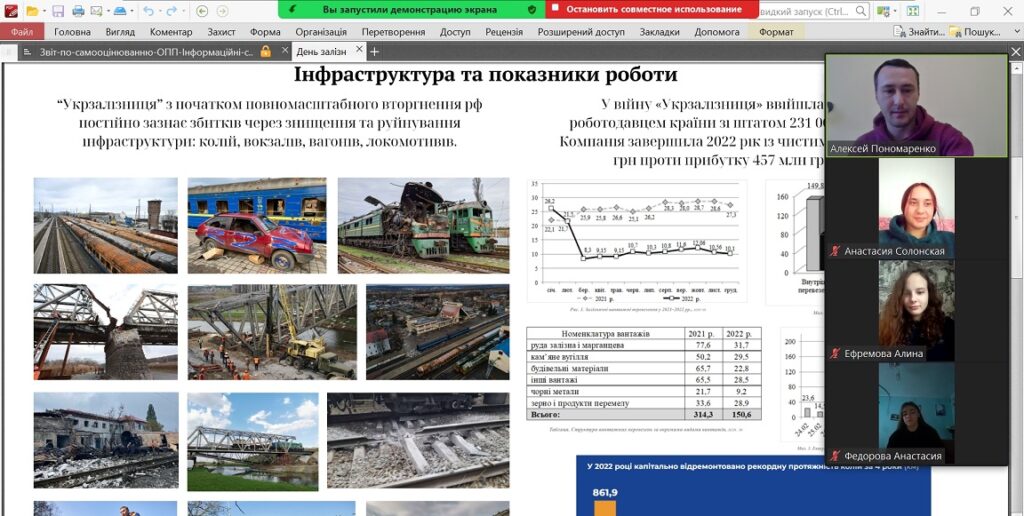Click muted mic icon of Анастасия Солонская
This screenshot has height=516, width=1024.
click(835, 251)
